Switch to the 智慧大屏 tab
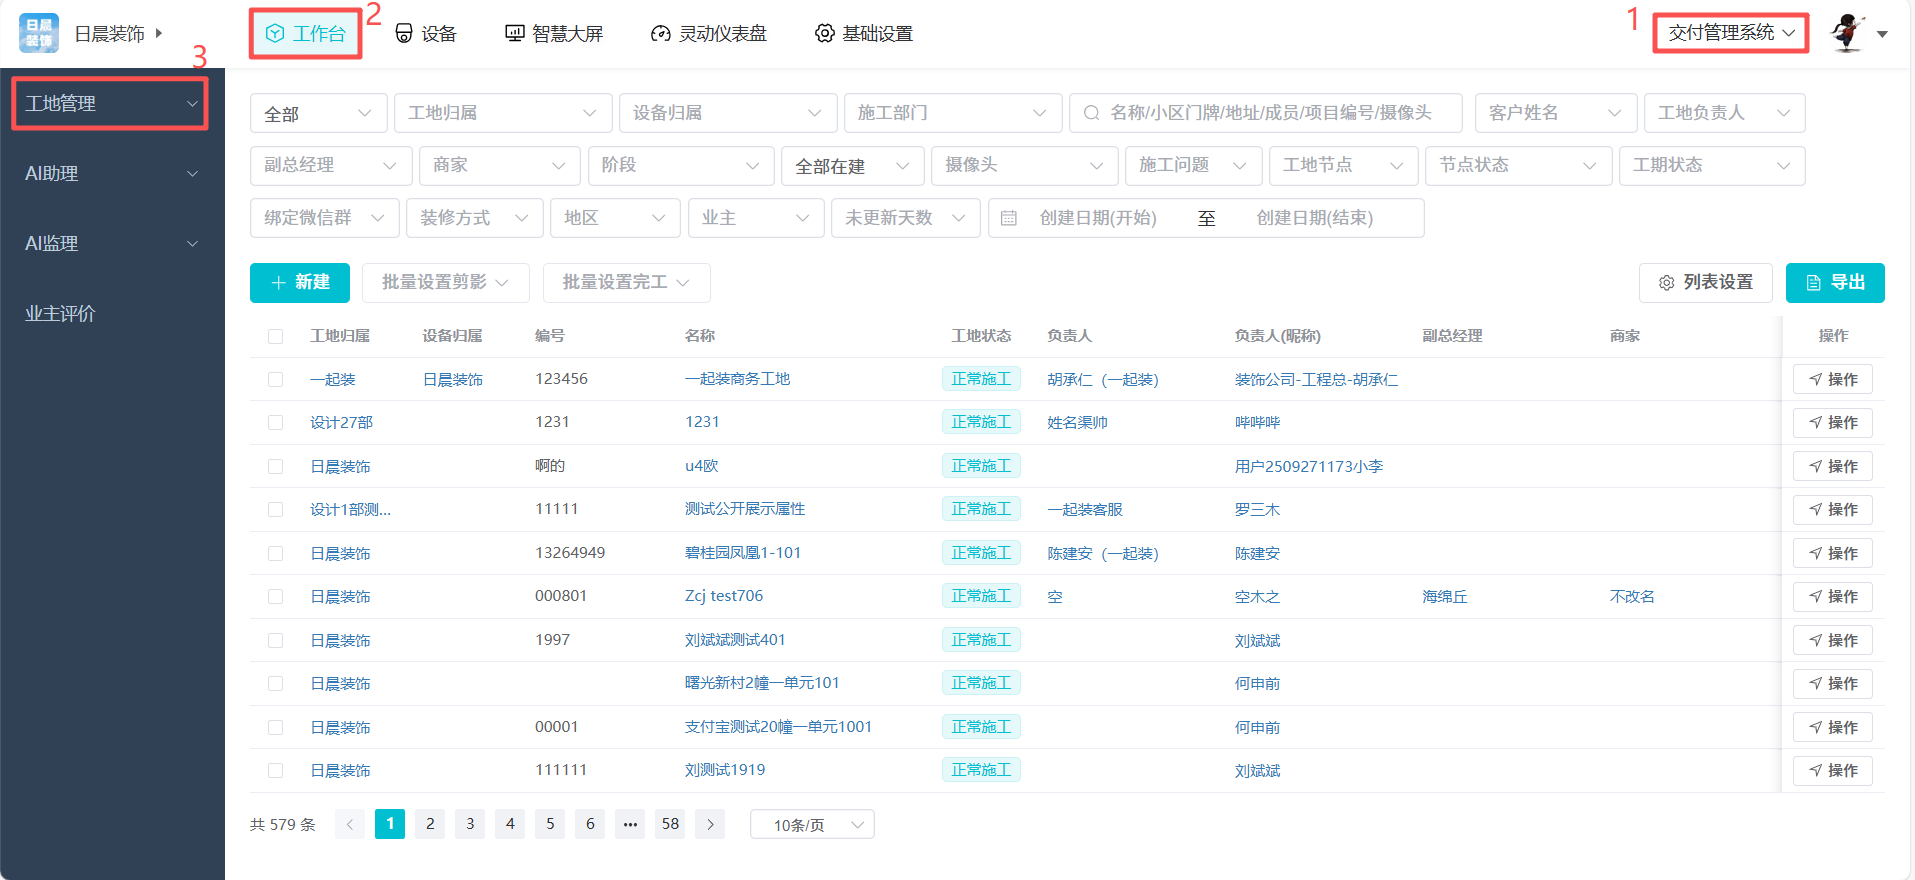Image resolution: width=1915 pixels, height=880 pixels. pos(554,34)
